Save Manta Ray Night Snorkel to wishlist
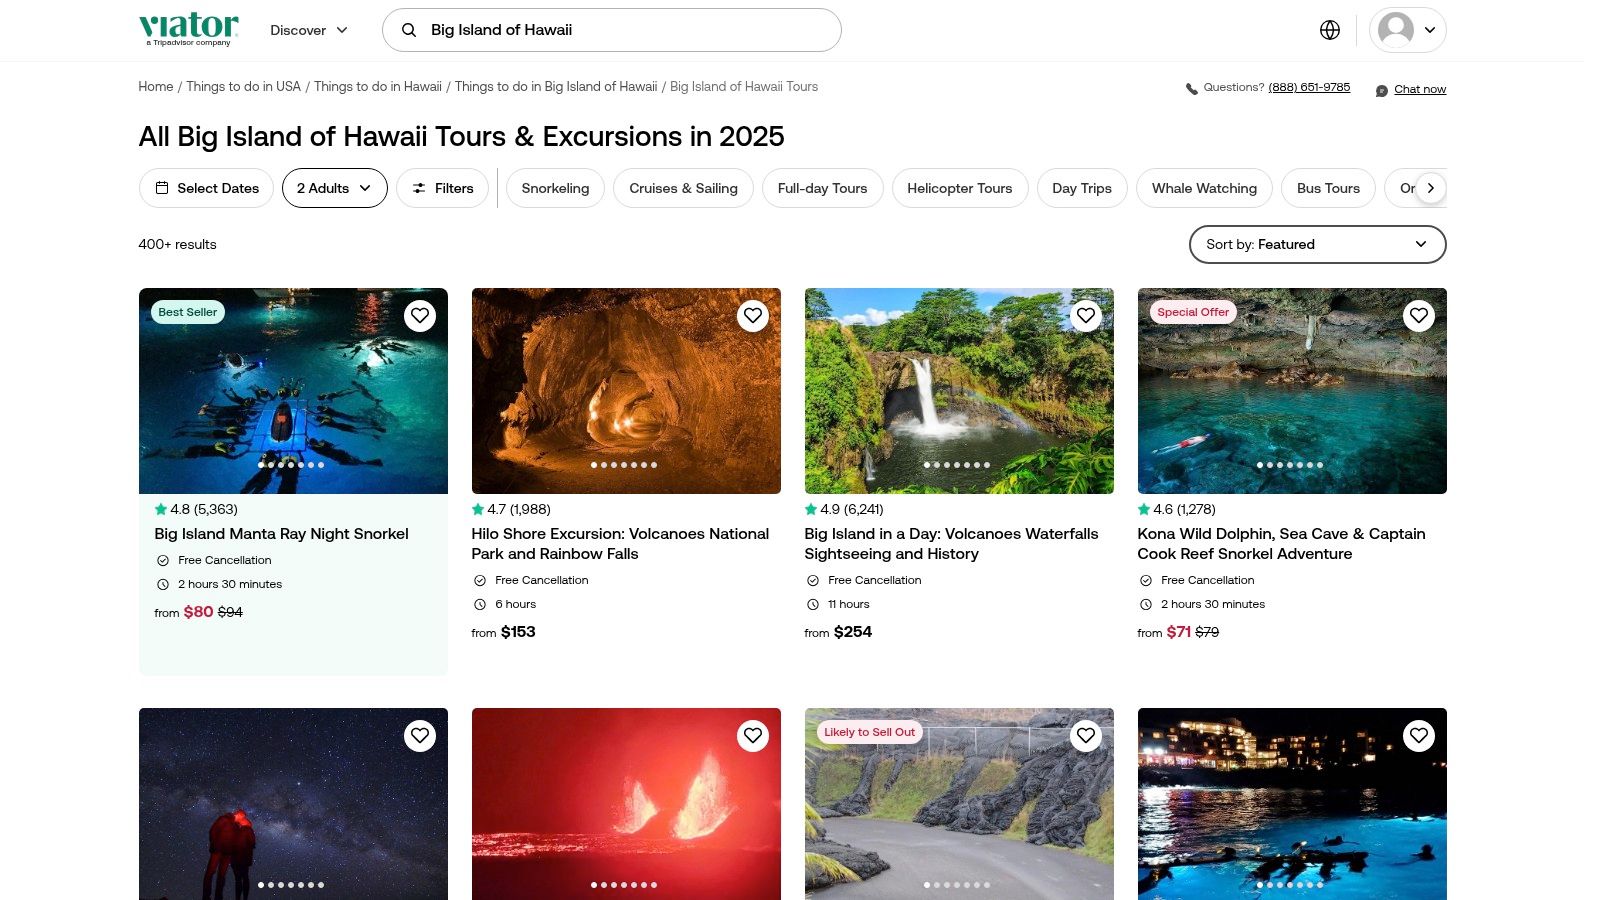The height and width of the screenshot is (900, 1600). (x=420, y=316)
